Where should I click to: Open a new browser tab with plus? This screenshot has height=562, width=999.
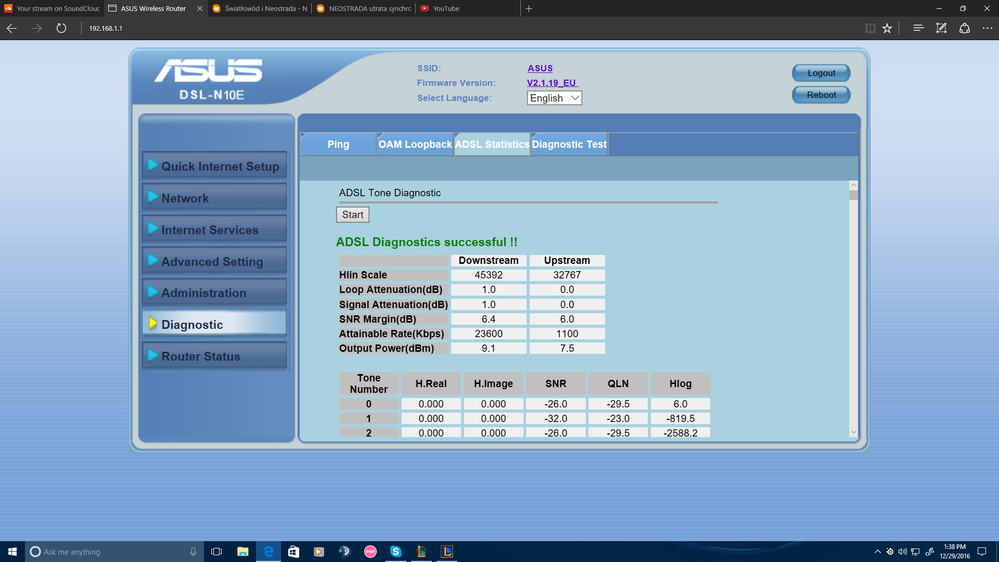click(x=529, y=8)
